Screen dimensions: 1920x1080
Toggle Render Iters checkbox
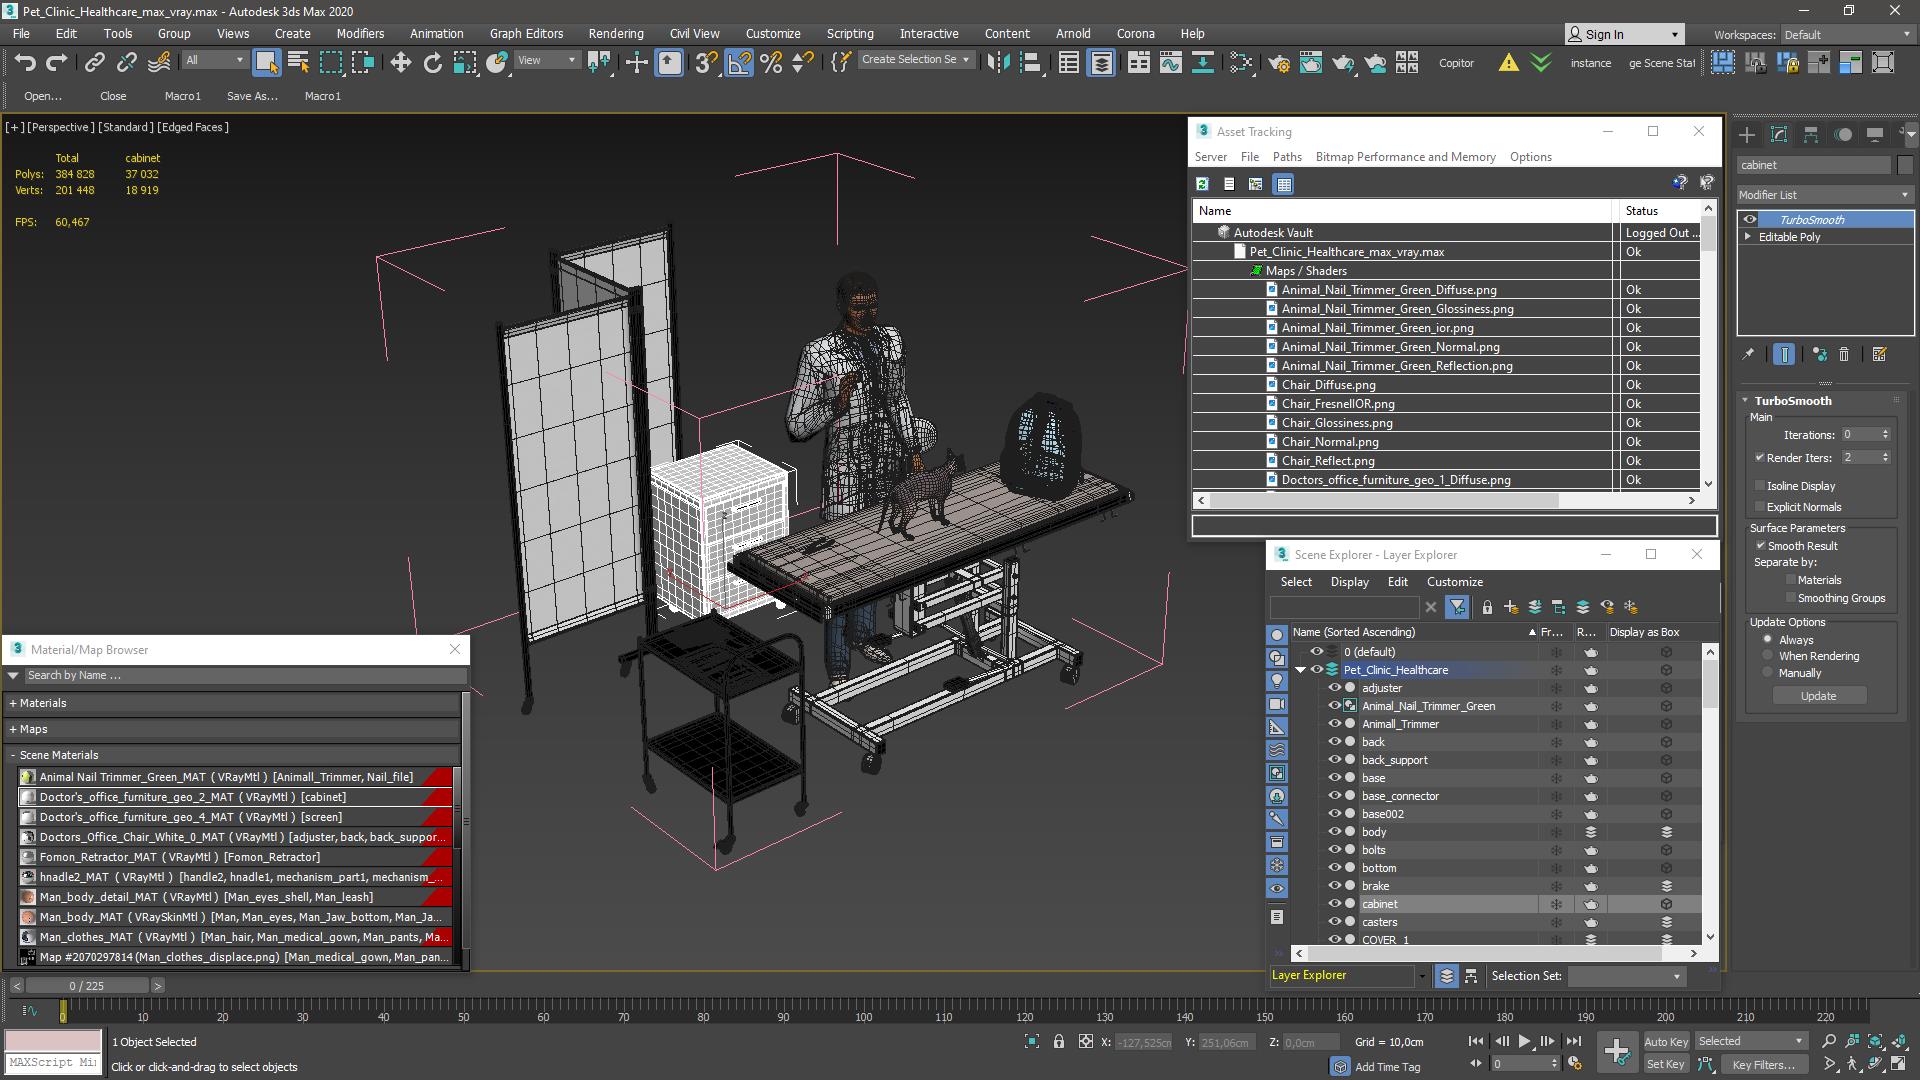point(1759,458)
